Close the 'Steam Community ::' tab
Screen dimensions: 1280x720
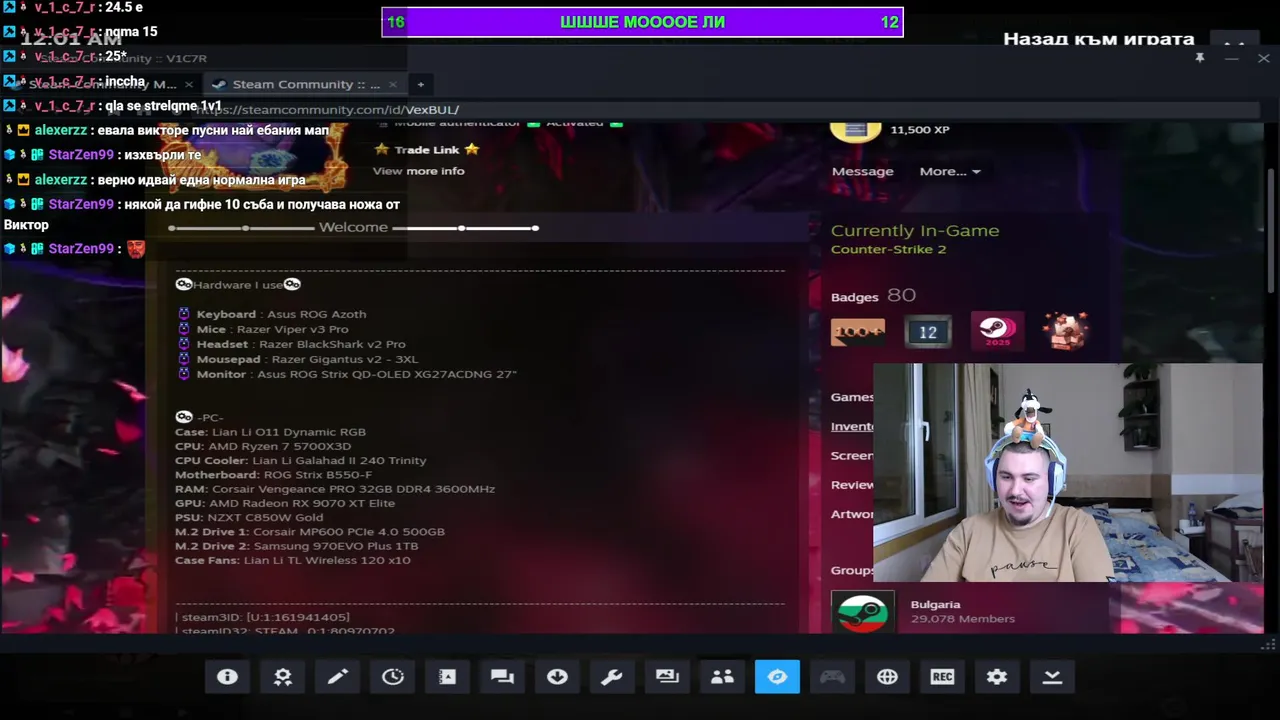coord(392,84)
